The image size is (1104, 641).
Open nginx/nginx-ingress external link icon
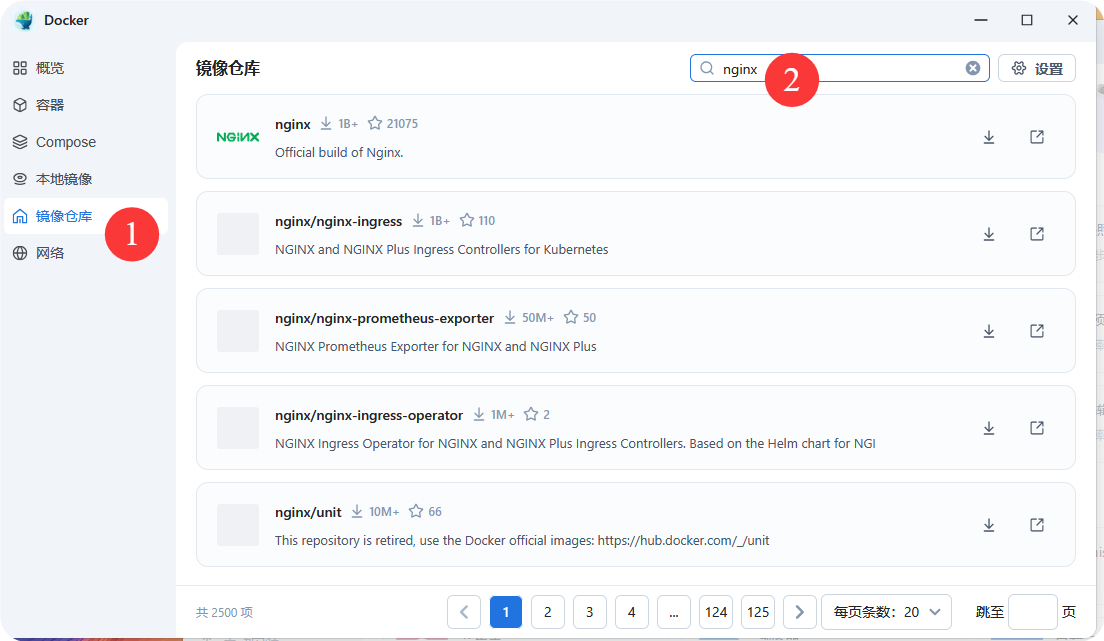pyautogui.click(x=1036, y=234)
